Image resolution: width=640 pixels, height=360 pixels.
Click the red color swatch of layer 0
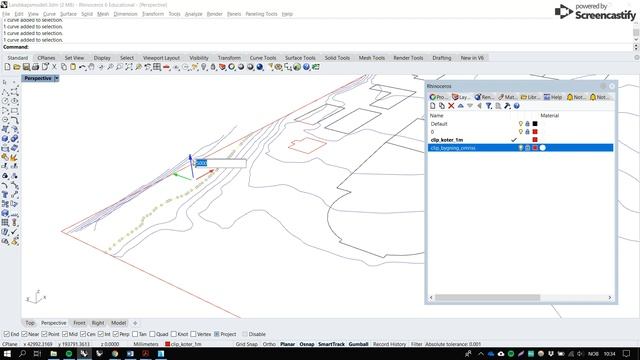coord(535,132)
